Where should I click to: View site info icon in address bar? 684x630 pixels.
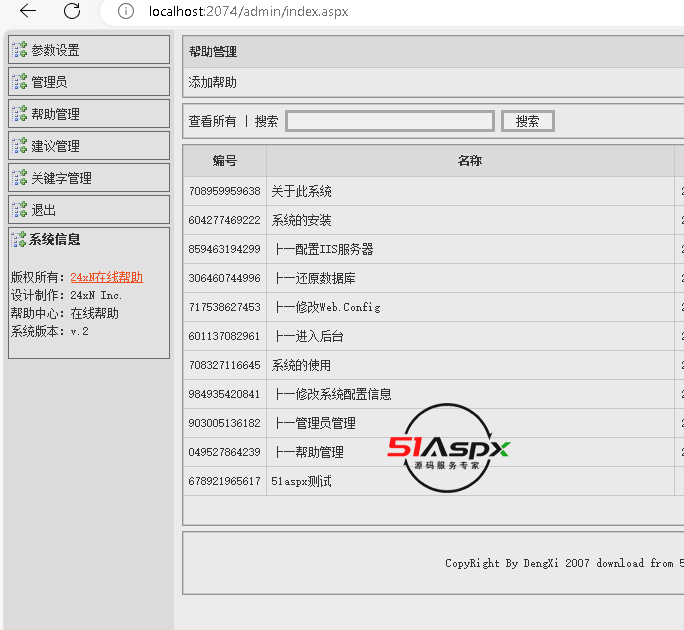point(126,11)
